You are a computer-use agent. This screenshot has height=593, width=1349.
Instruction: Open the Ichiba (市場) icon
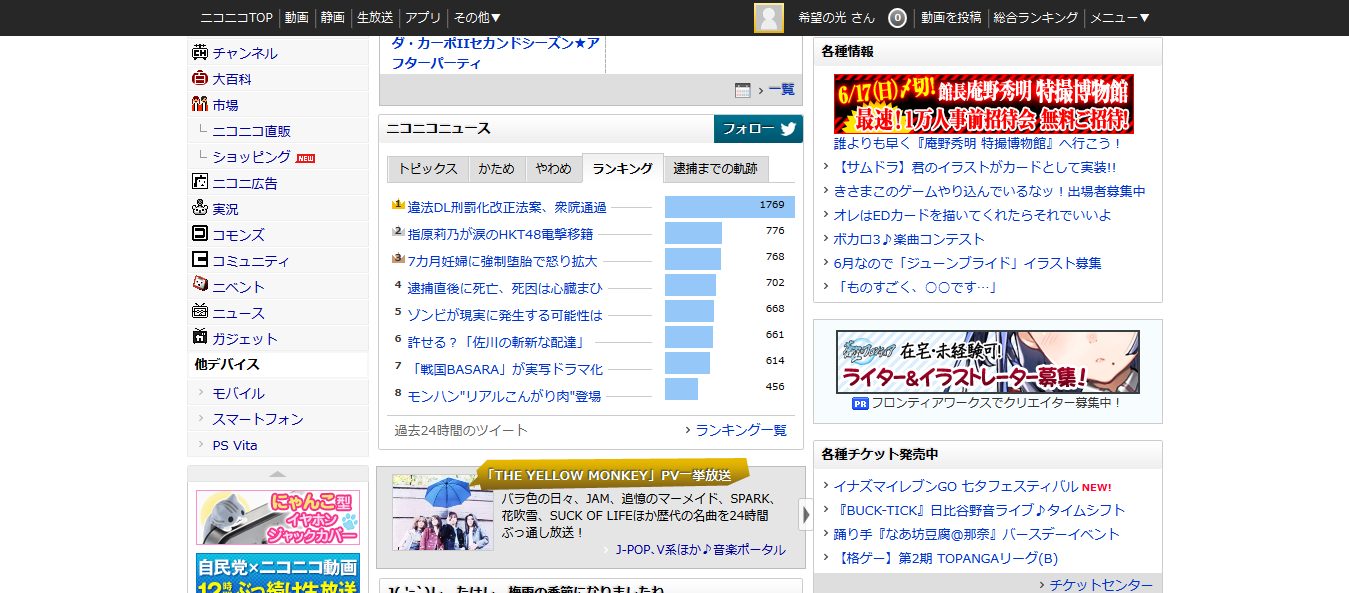pyautogui.click(x=200, y=105)
